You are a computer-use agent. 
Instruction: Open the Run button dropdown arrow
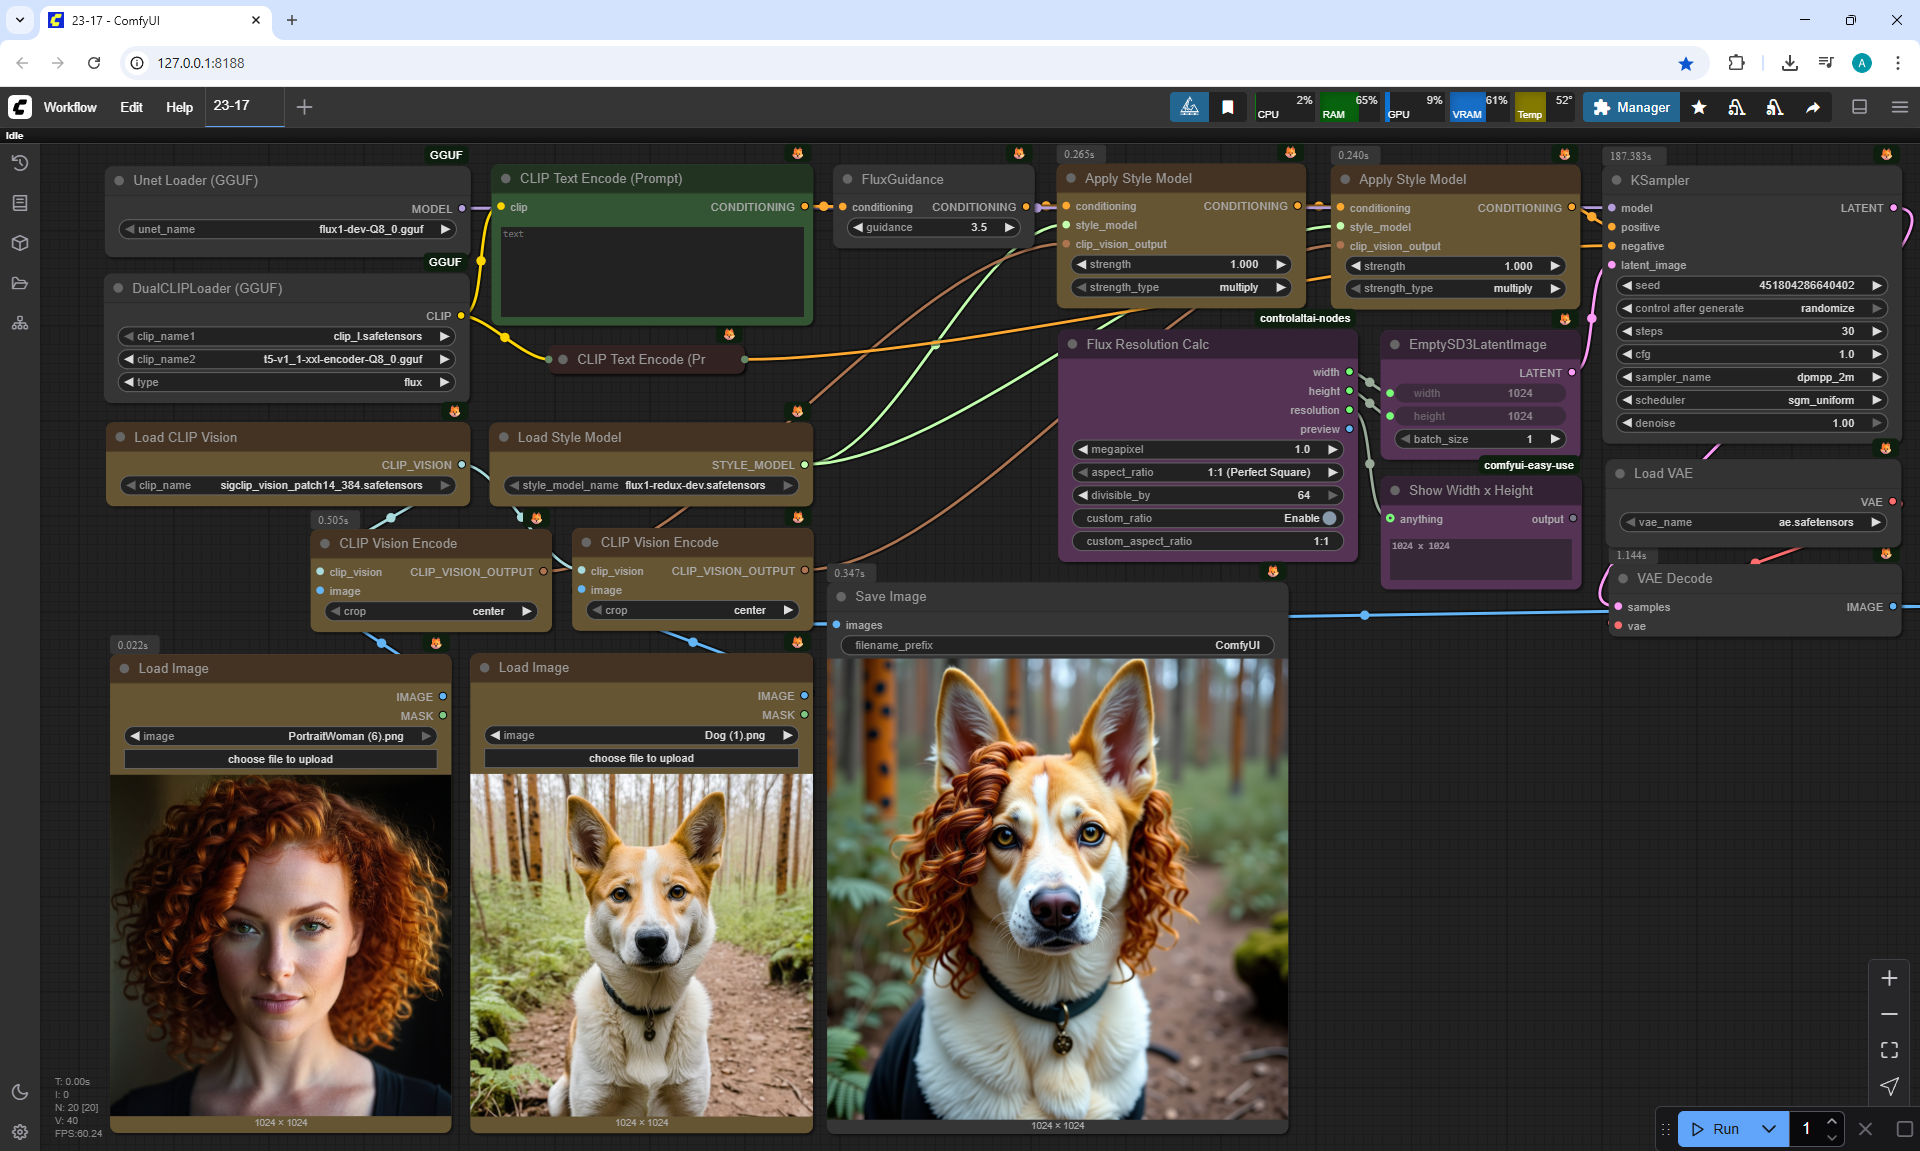(x=1768, y=1128)
